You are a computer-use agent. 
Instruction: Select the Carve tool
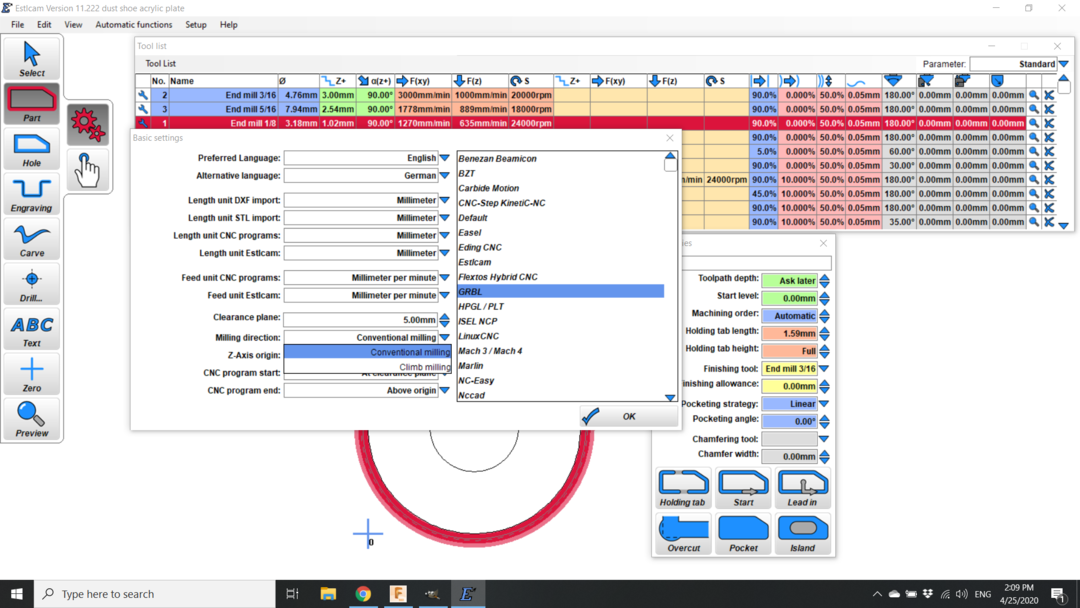tap(32, 240)
